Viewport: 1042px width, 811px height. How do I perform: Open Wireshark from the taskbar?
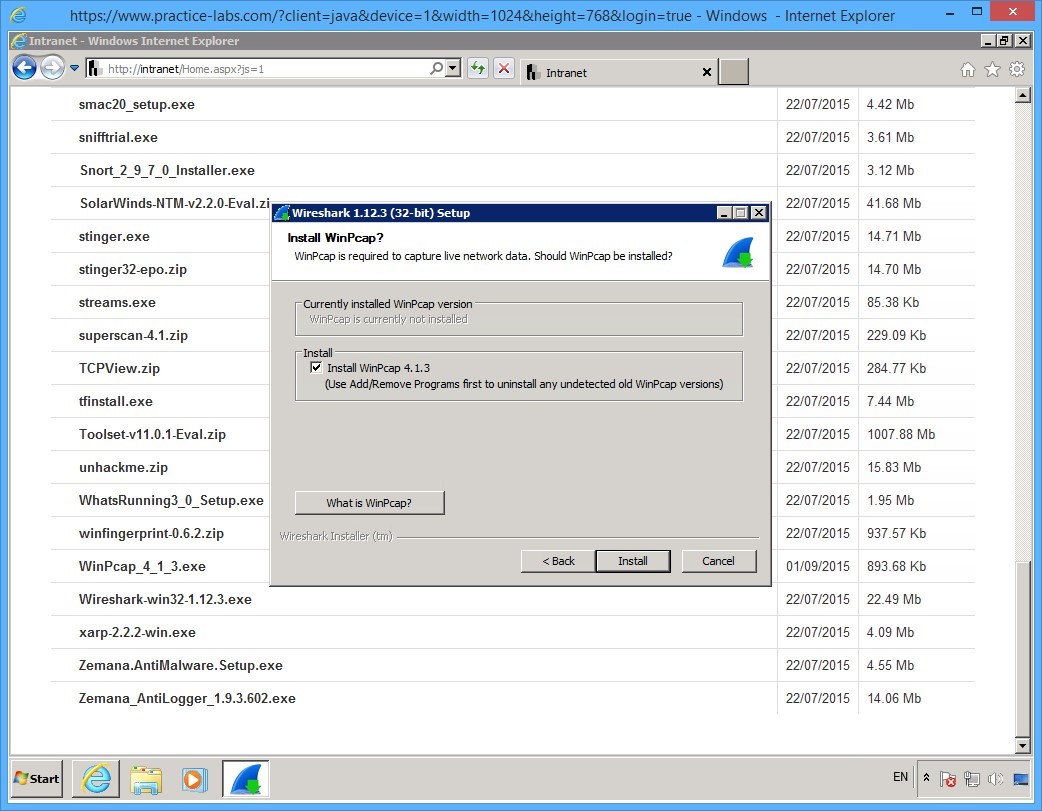246,779
